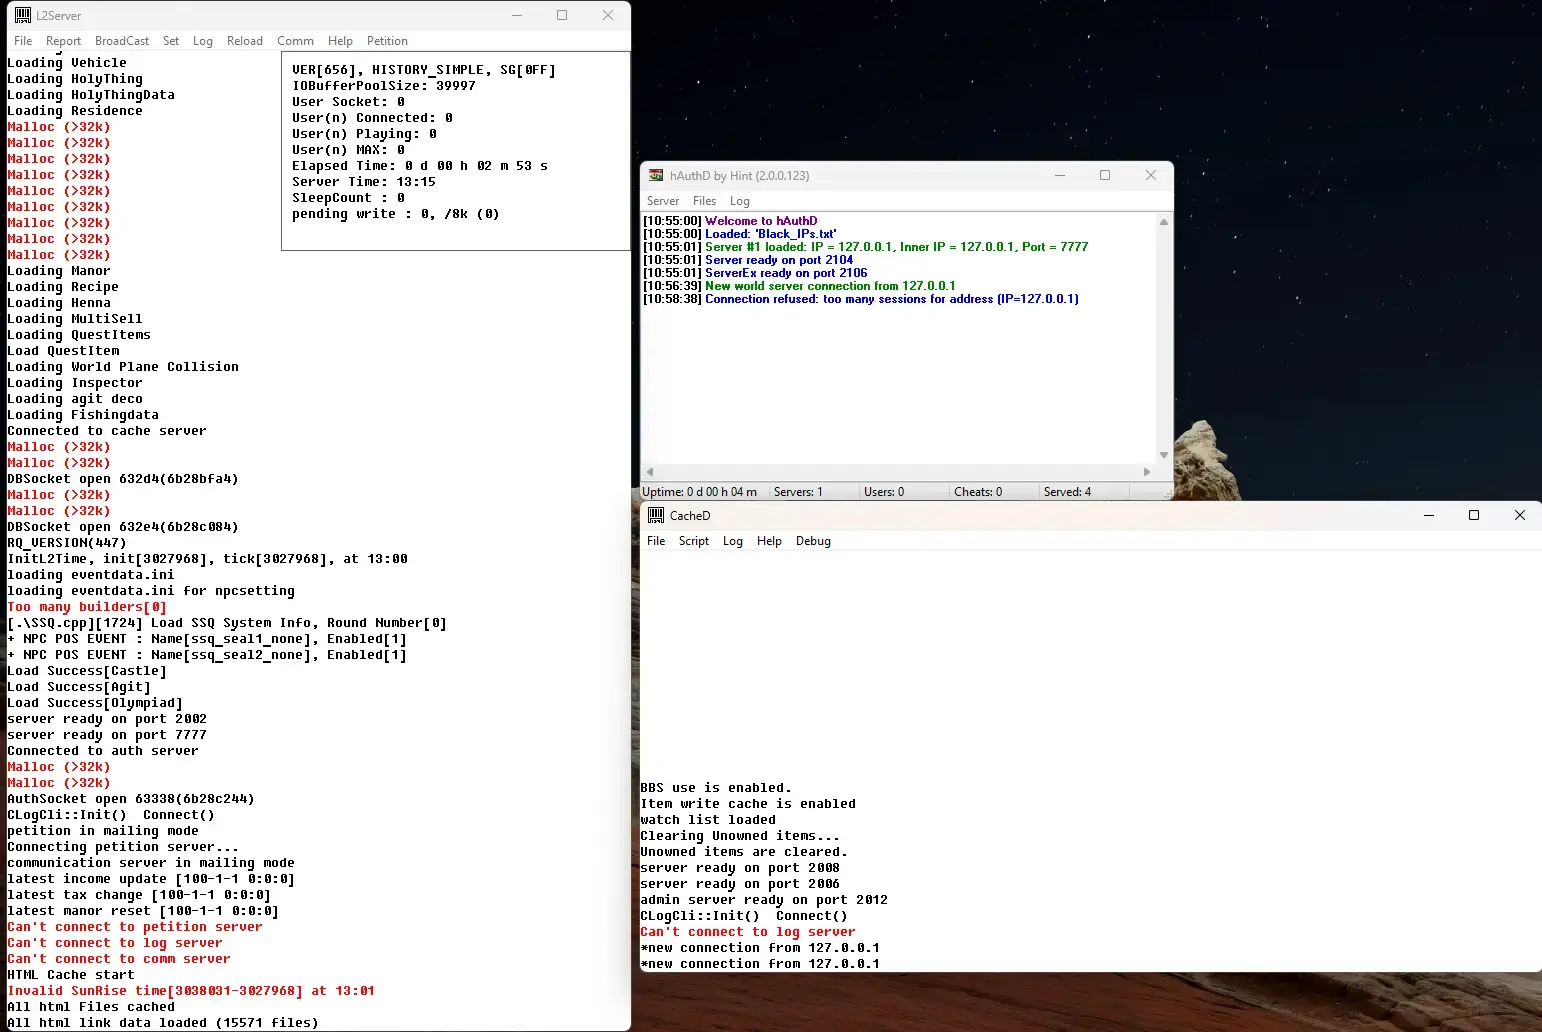Click 'Connected to auth server' L2Server line
The image size is (1542, 1032).
tap(103, 751)
